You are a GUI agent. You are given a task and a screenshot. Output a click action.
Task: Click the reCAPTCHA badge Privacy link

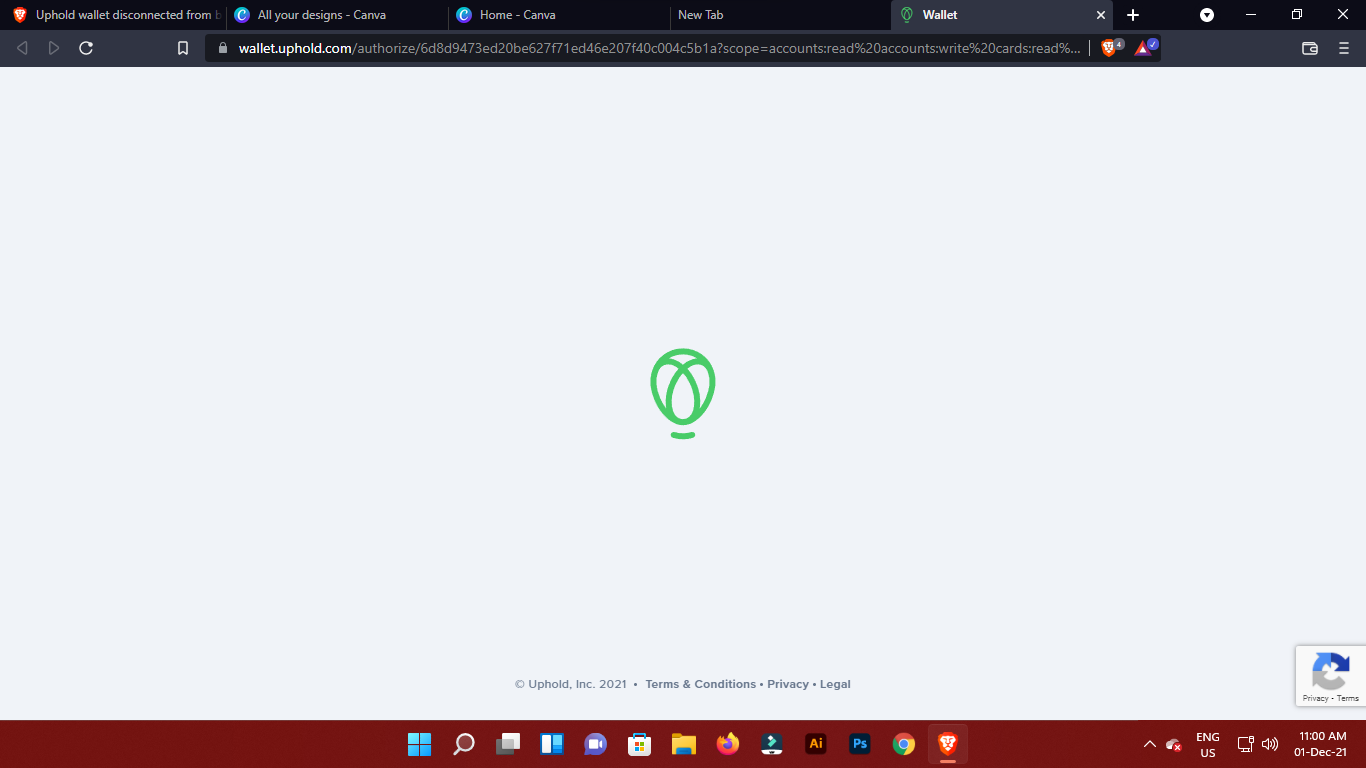point(1315,698)
